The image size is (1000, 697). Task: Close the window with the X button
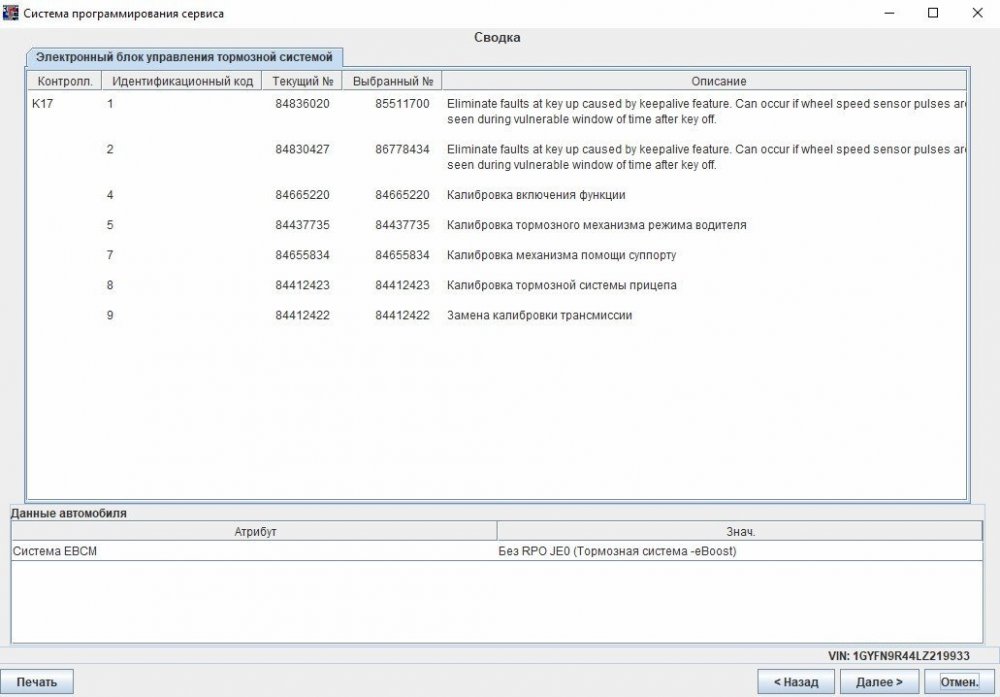click(x=977, y=13)
